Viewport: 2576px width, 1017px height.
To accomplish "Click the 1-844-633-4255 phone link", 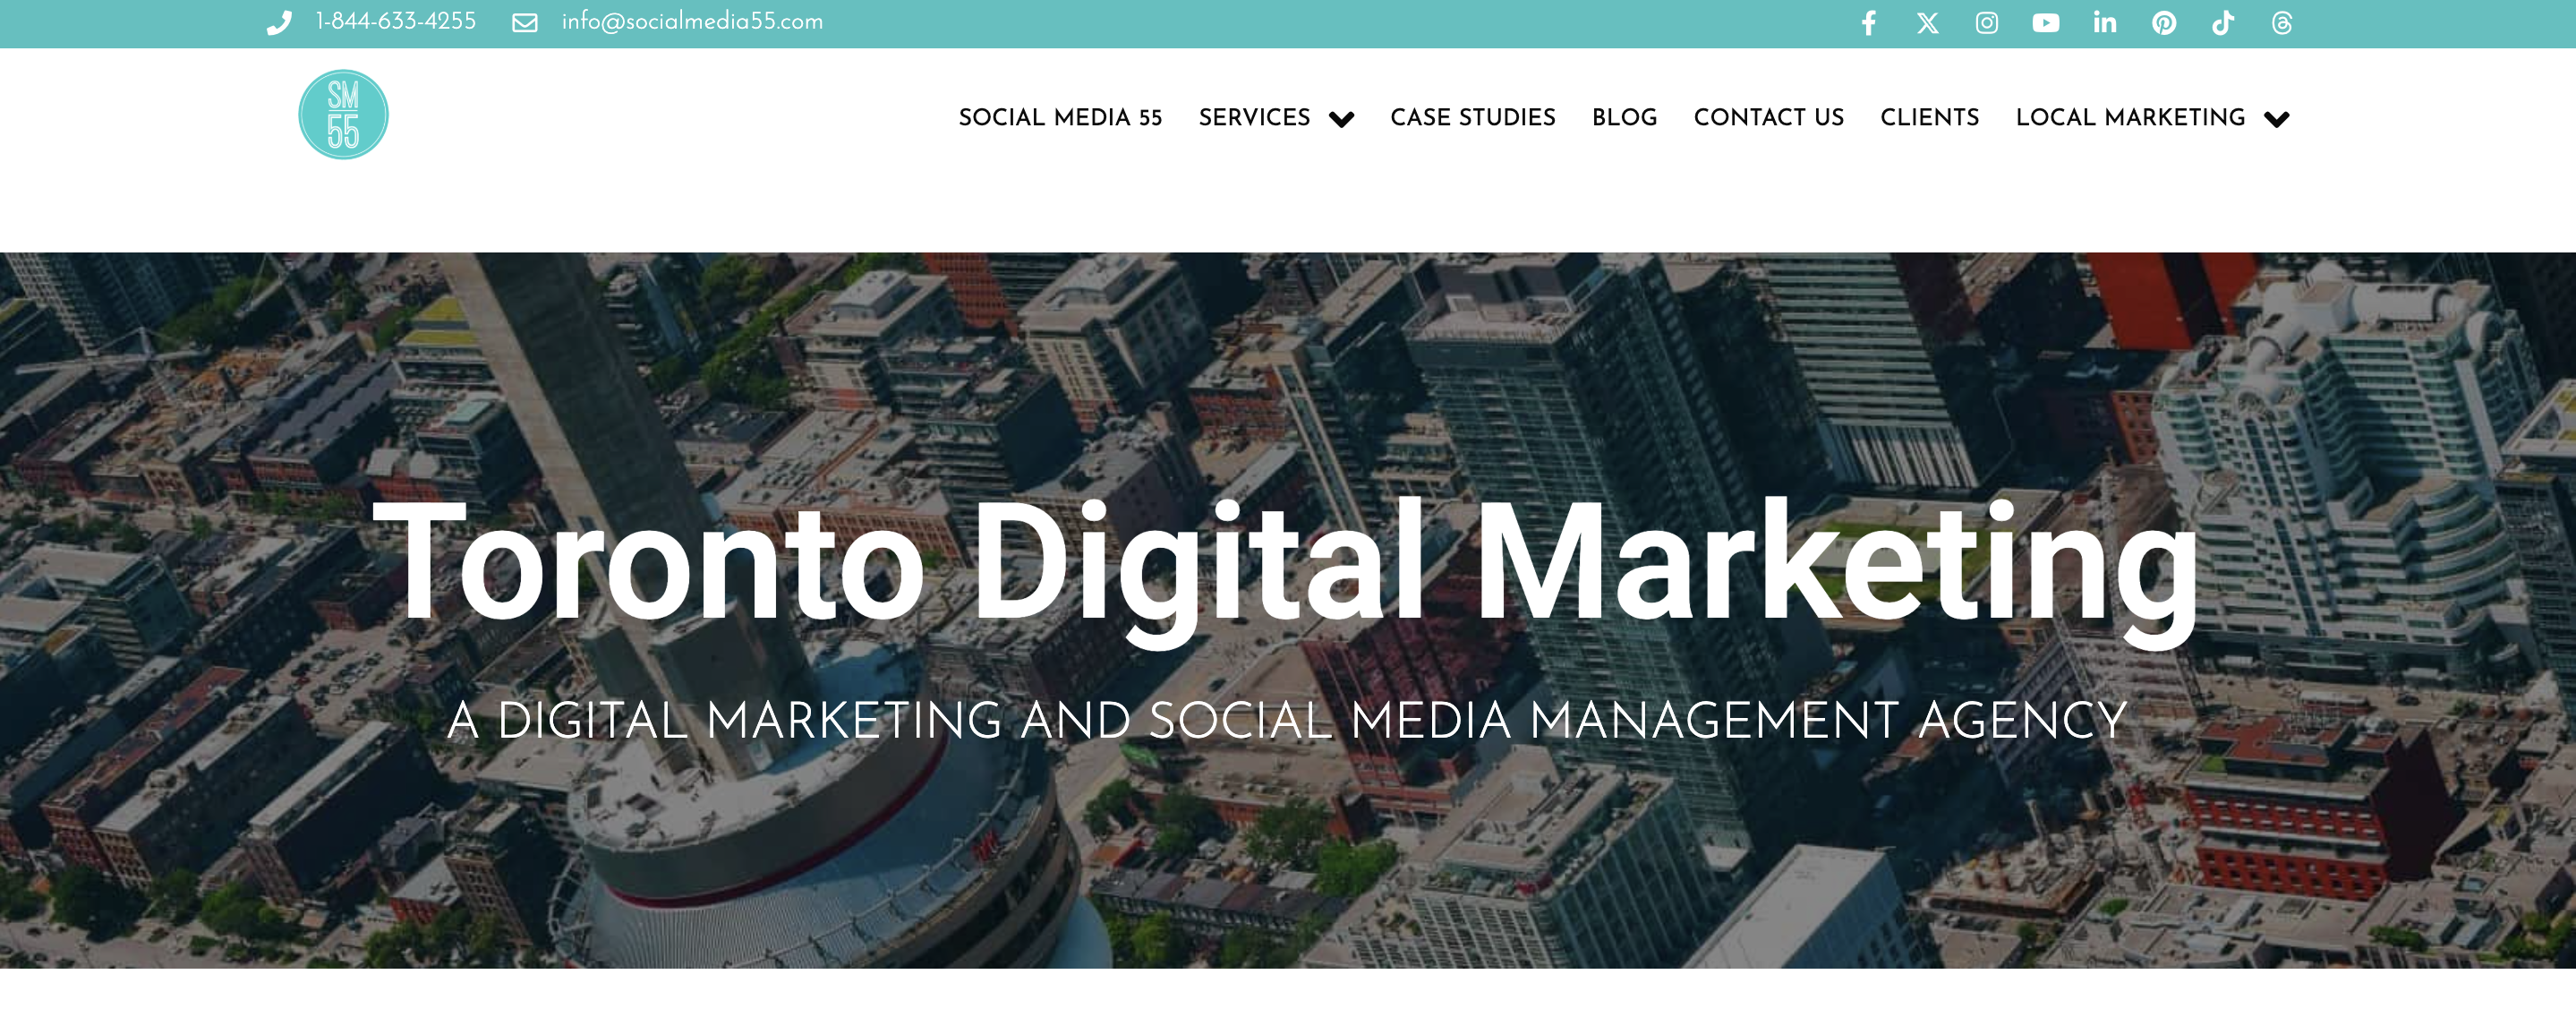I will [395, 22].
